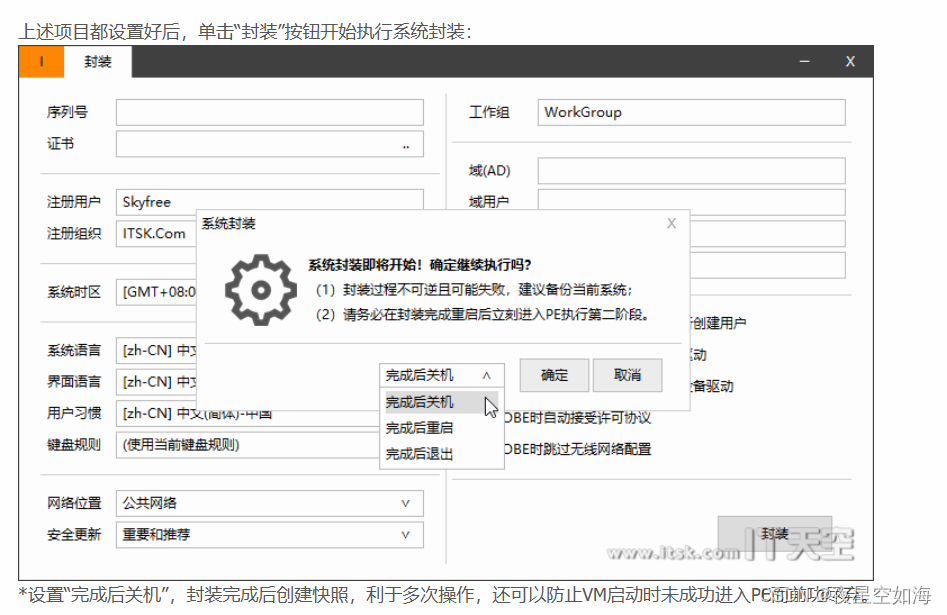Open the 用户习惯 dropdown
Viewport: 947px width, 615px height.
point(248,413)
